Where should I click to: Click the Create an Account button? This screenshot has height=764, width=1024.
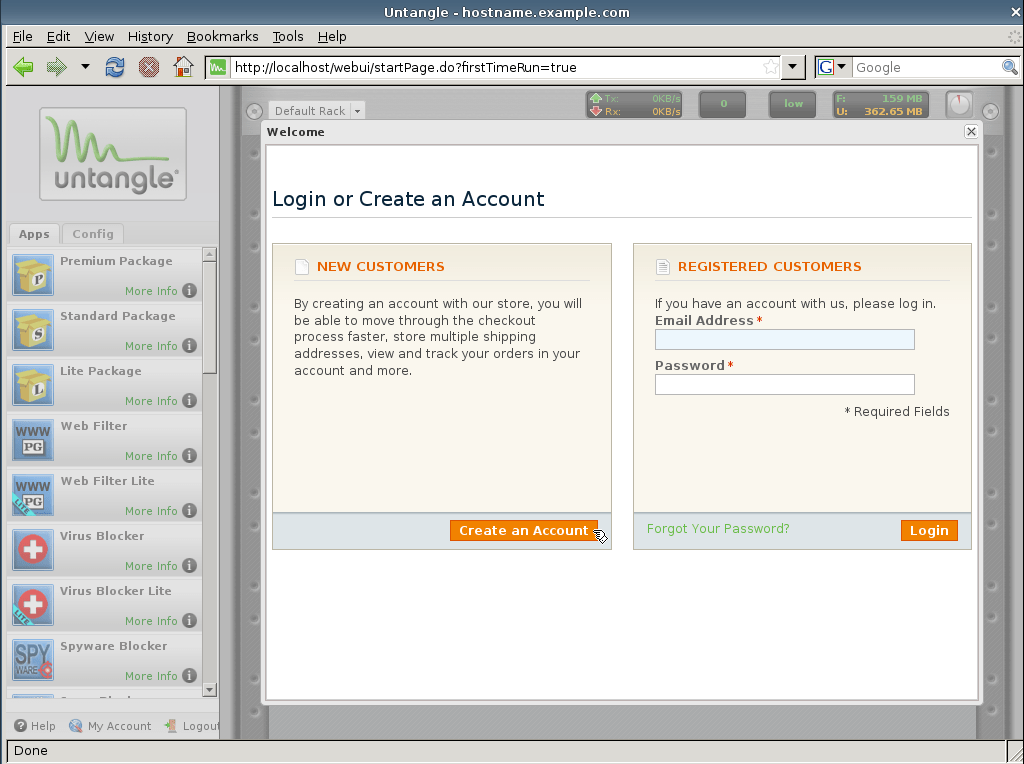[524, 530]
